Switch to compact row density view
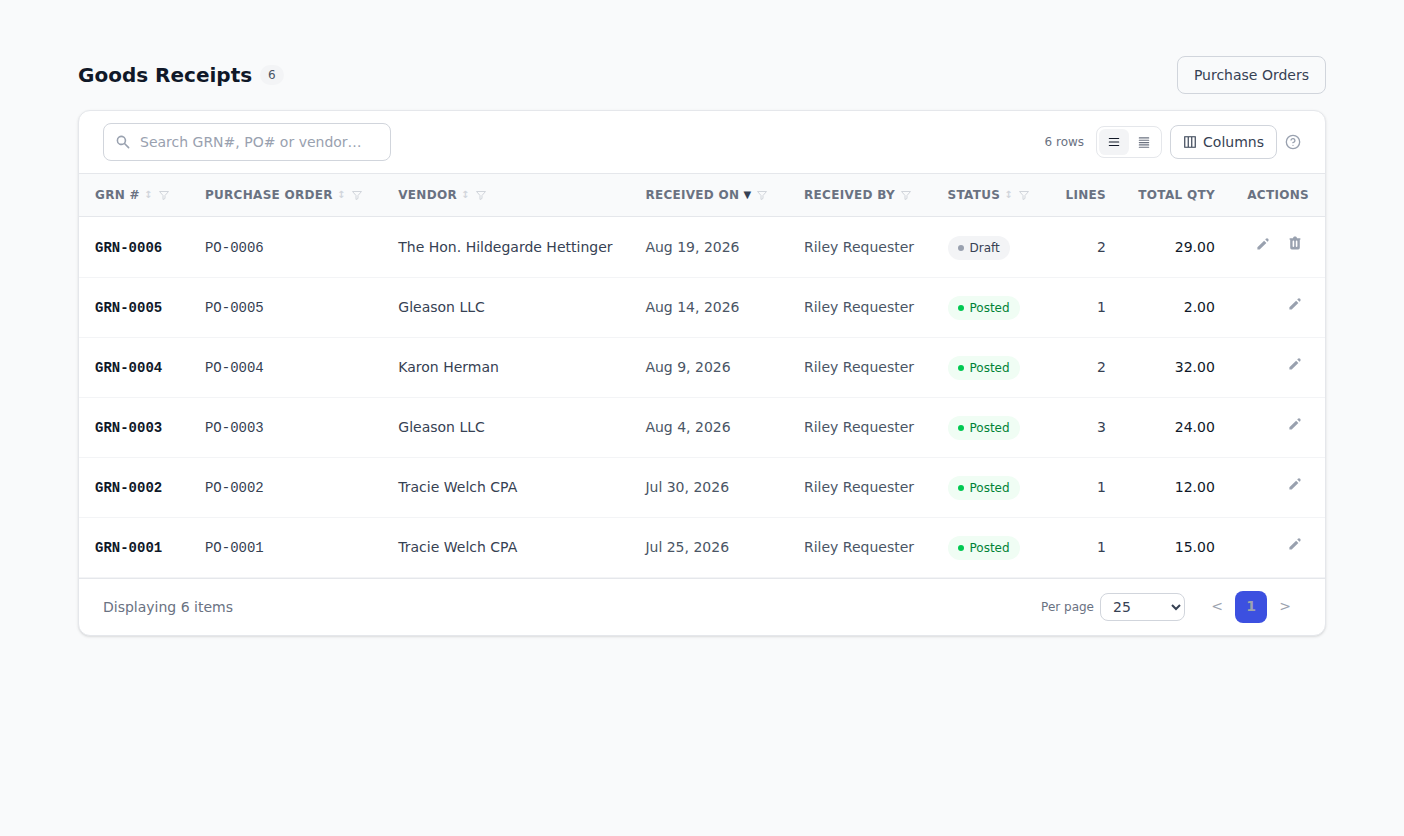Viewport: 1404px width, 836px height. tap(1144, 142)
